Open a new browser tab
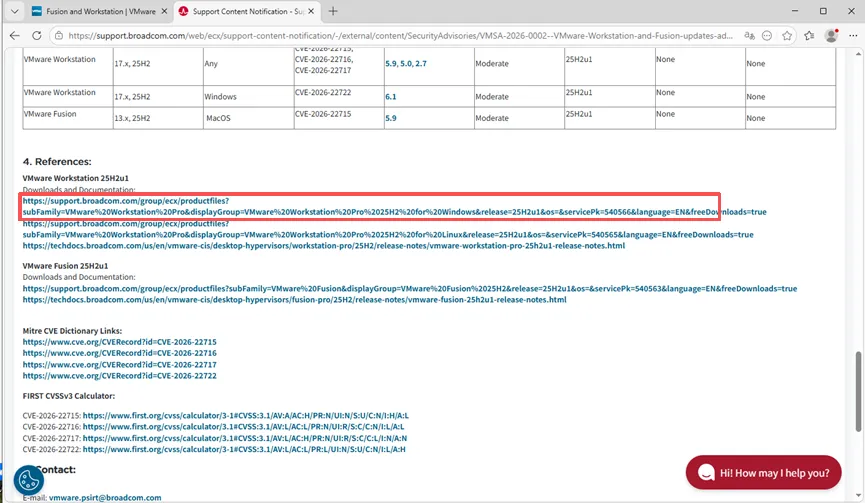 tap(333, 11)
